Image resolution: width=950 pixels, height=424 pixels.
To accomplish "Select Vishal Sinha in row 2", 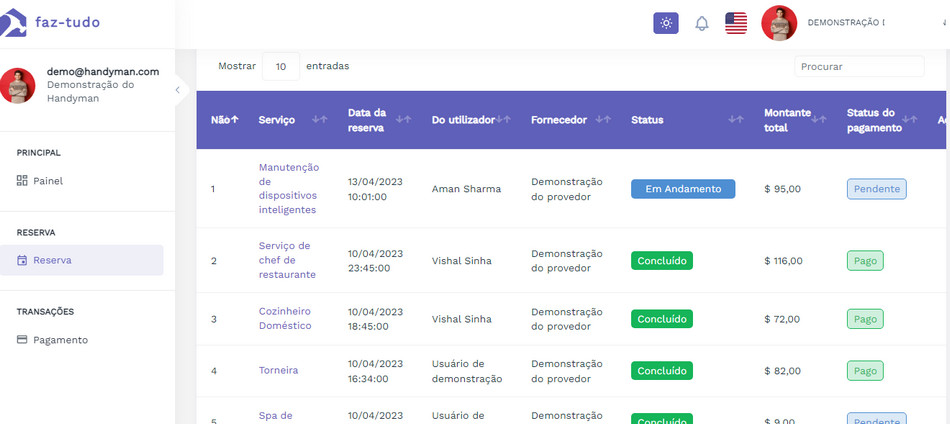I will click(462, 260).
